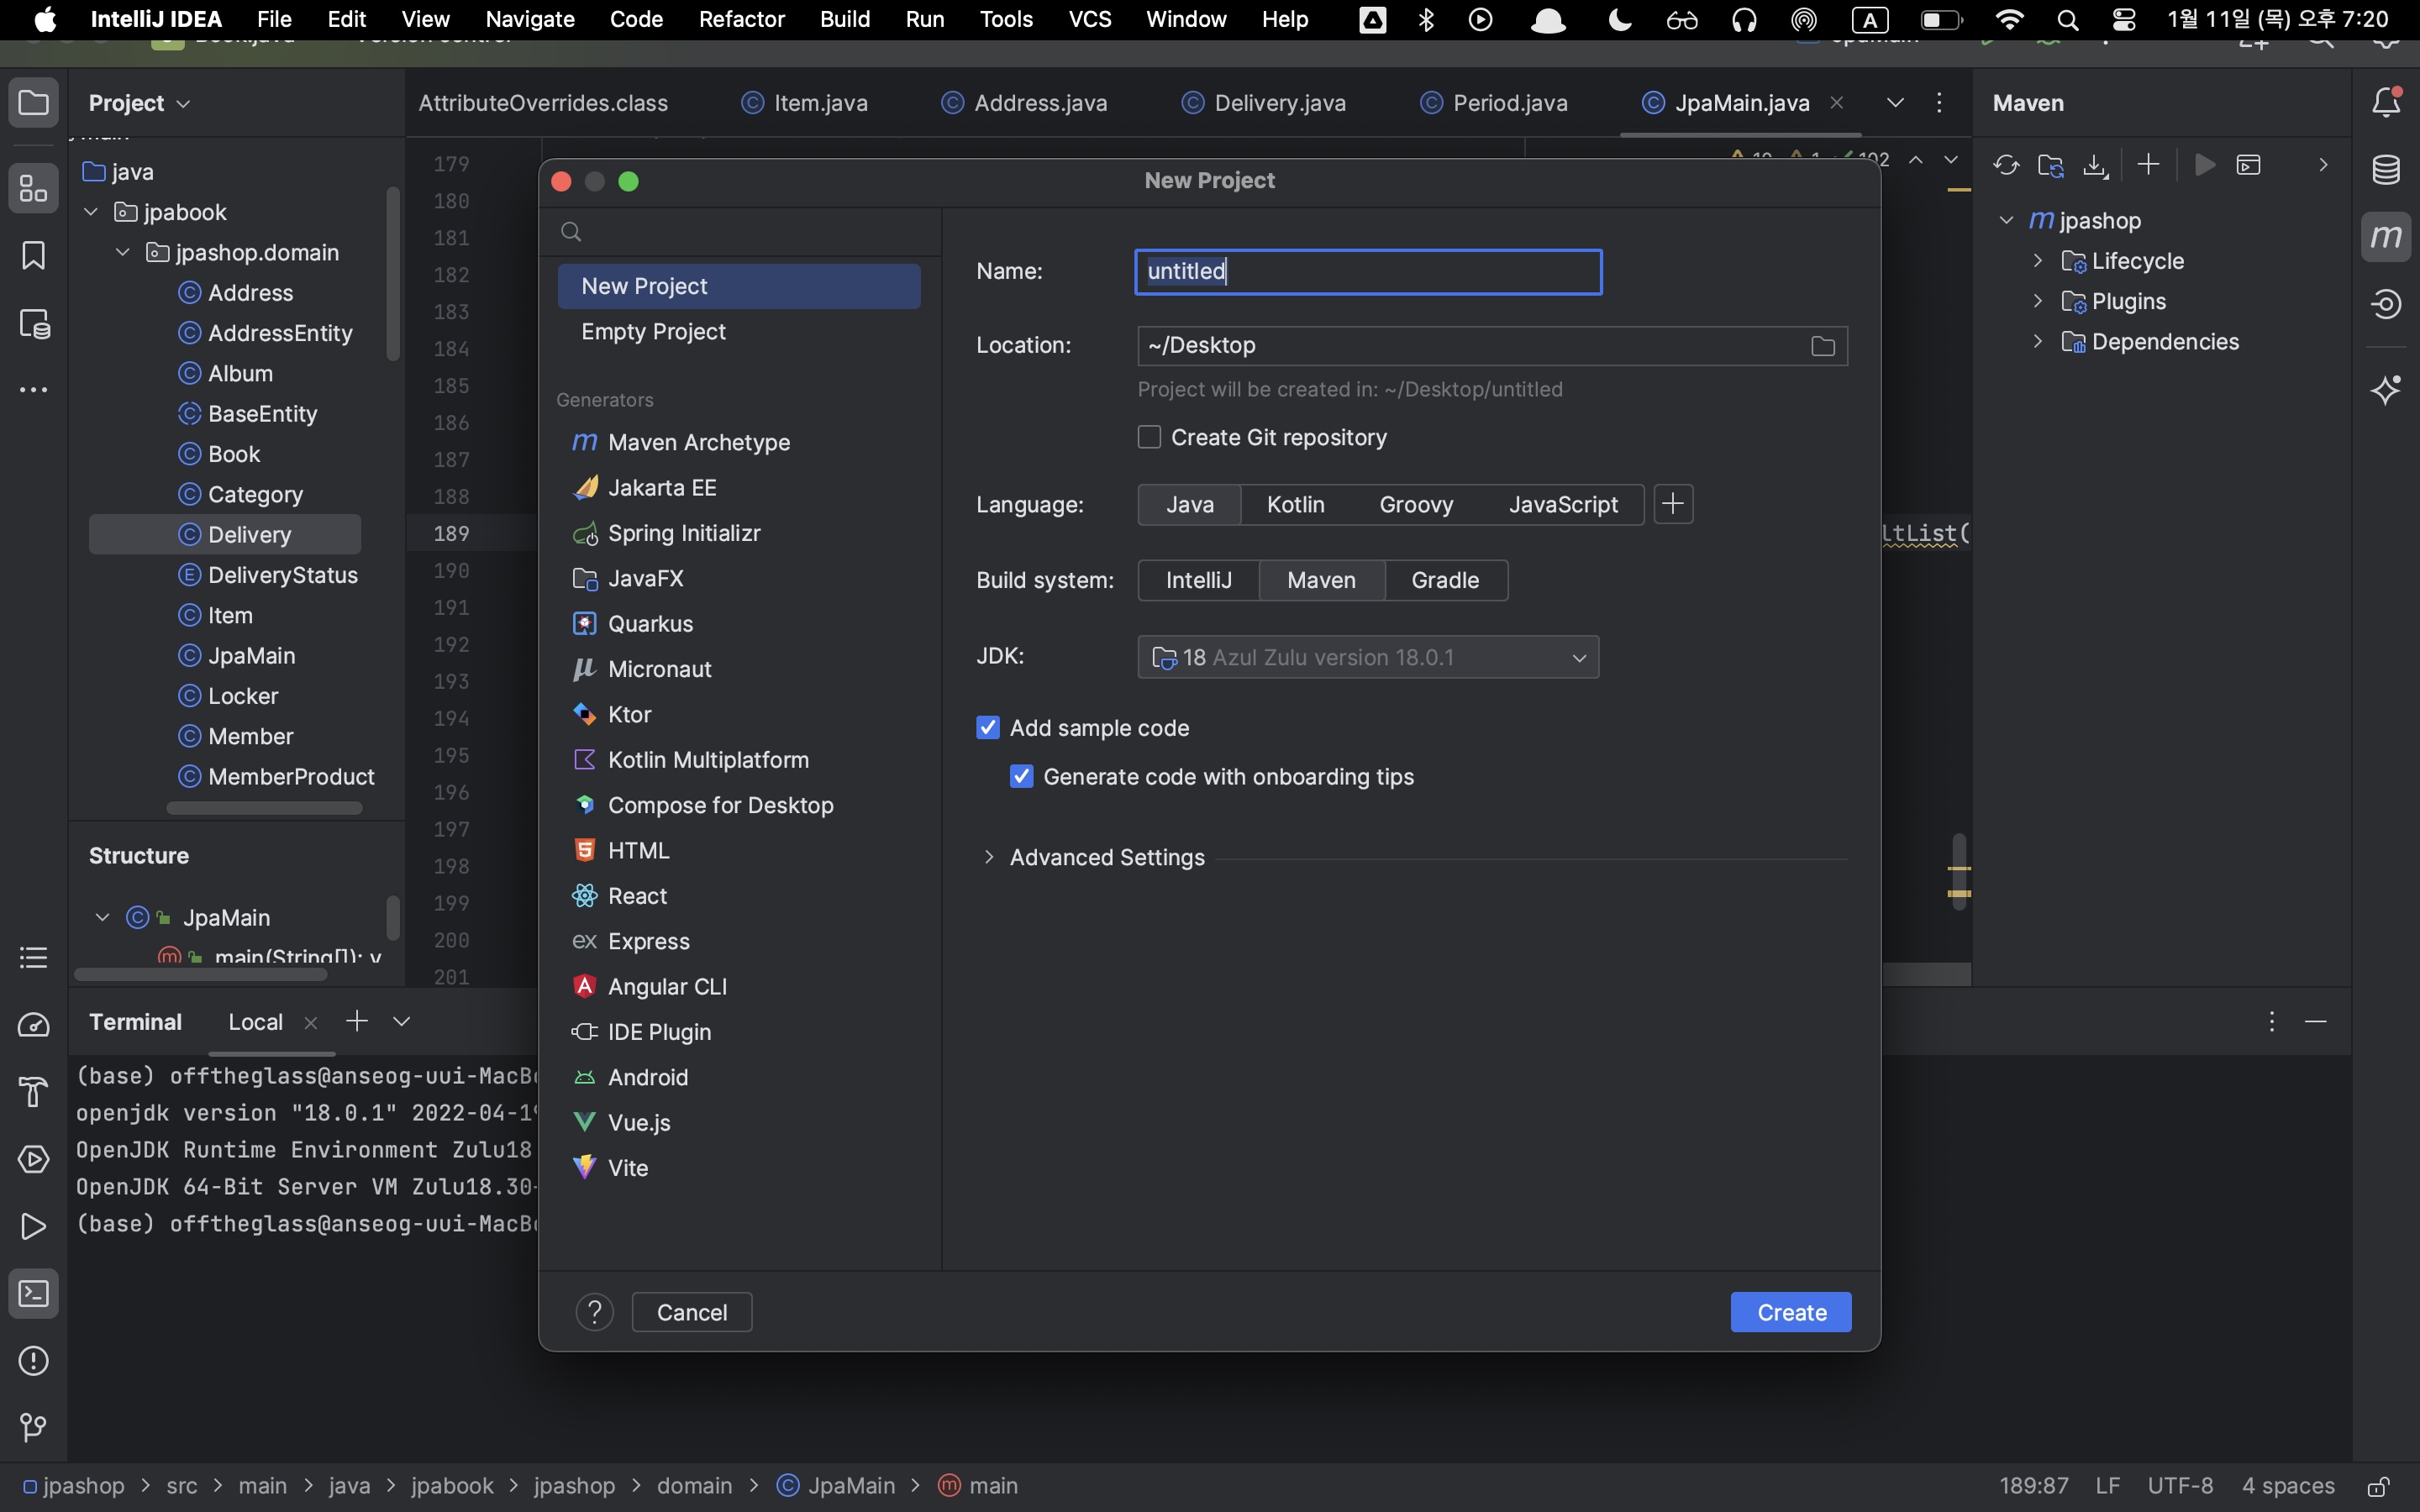Open the Notifications bell icon
2420x1512 pixels.
pos(2386,102)
